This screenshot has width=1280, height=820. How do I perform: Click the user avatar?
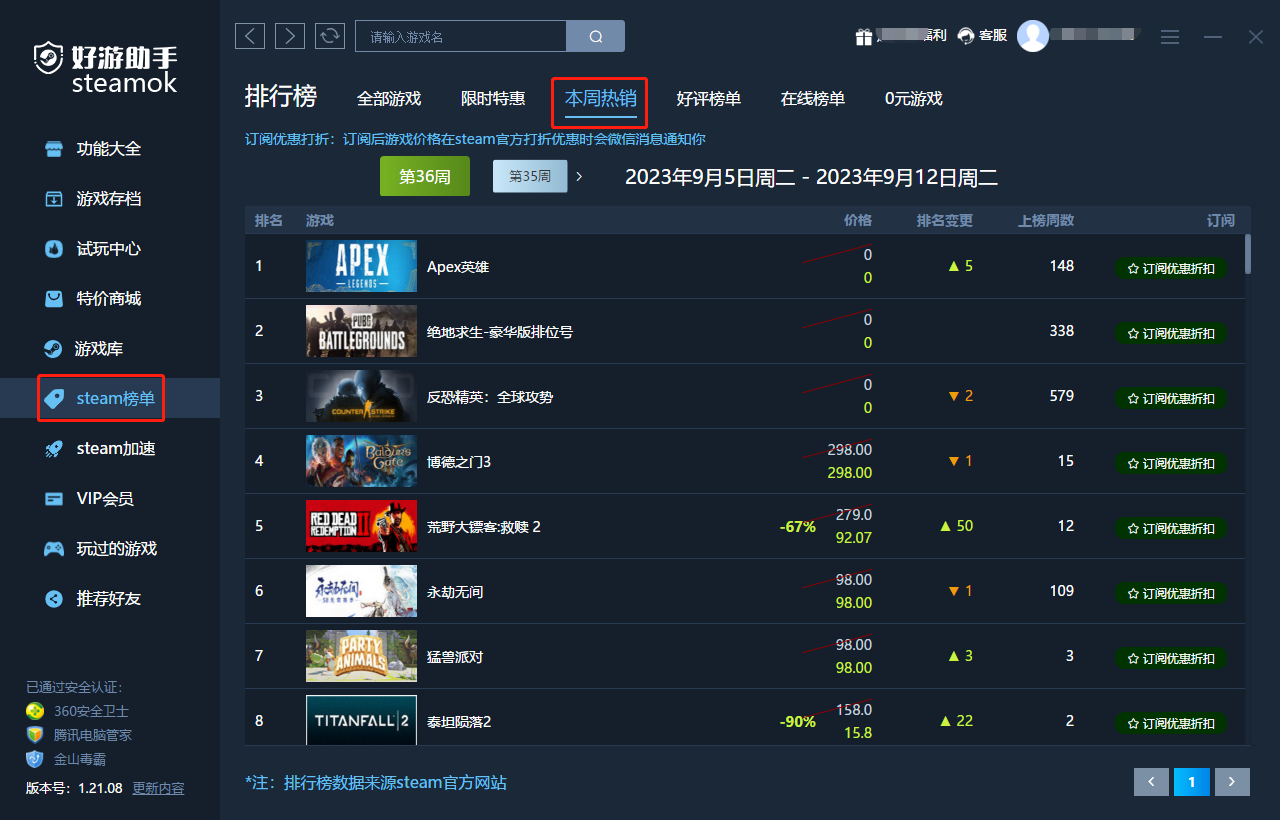click(x=1033, y=36)
